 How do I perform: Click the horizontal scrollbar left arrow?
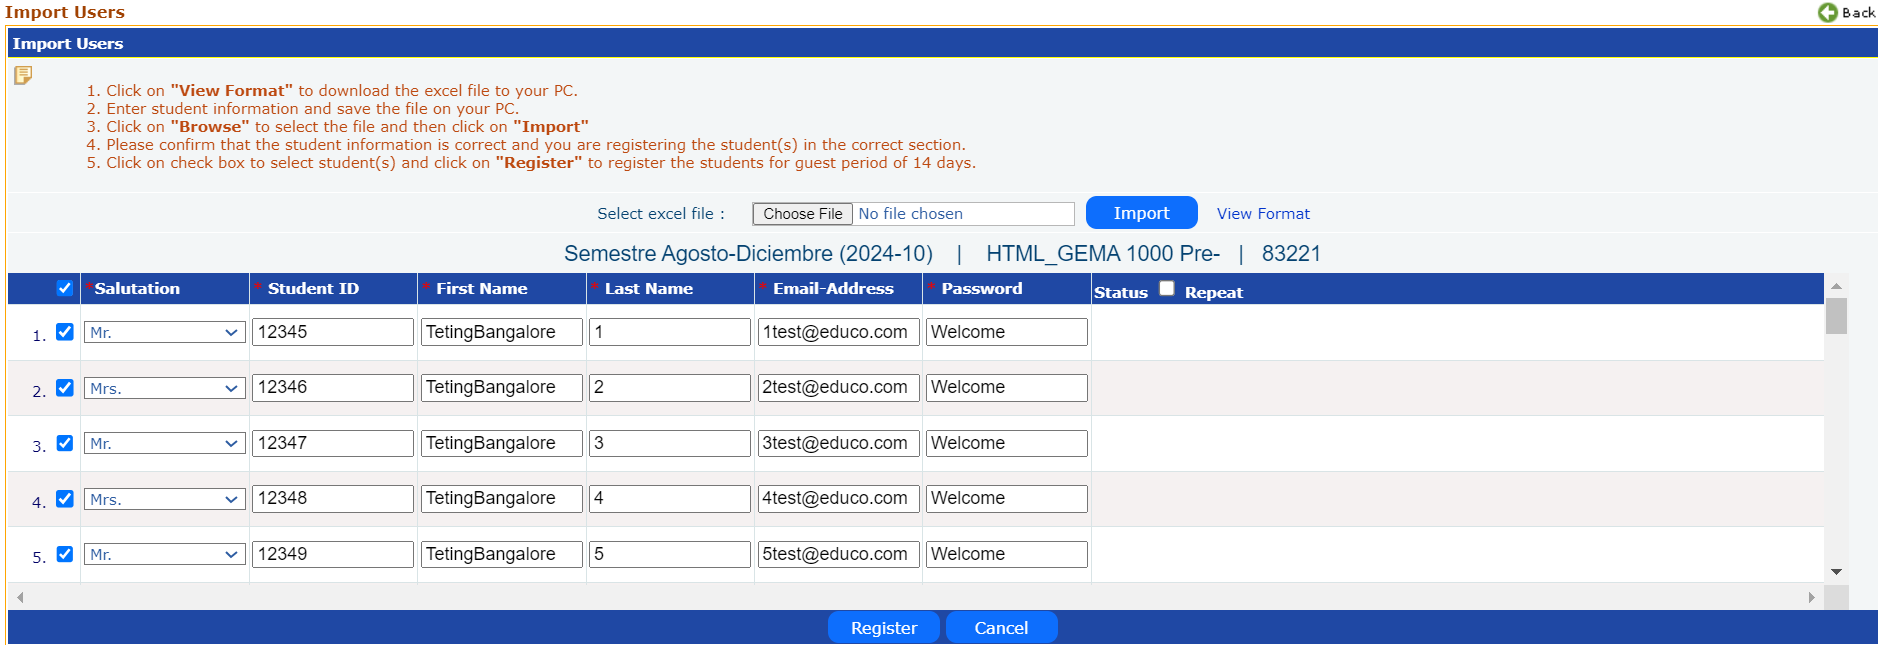20,597
